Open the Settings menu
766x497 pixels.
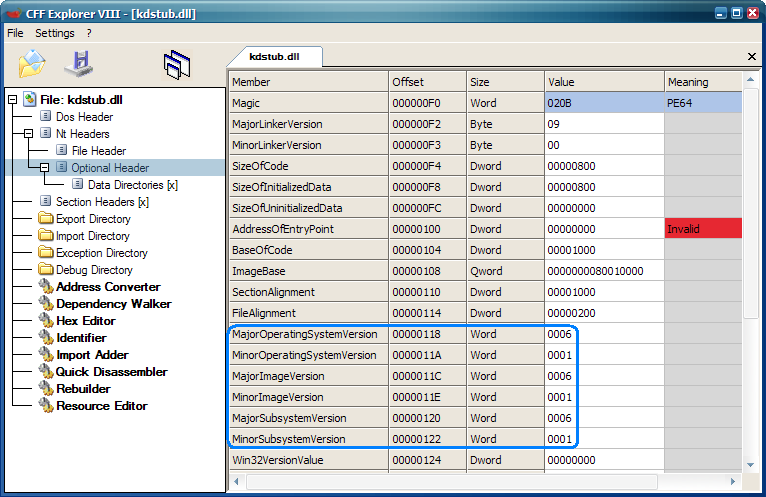(55, 33)
